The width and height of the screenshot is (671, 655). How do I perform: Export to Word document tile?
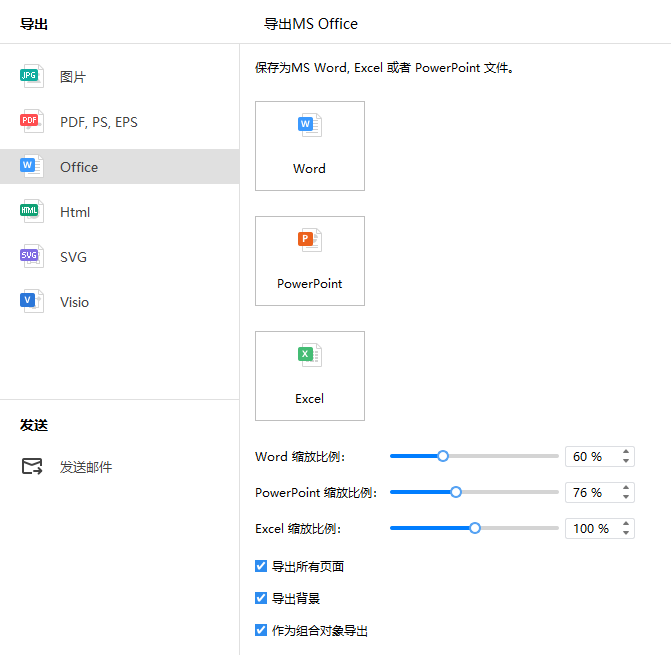(x=310, y=146)
